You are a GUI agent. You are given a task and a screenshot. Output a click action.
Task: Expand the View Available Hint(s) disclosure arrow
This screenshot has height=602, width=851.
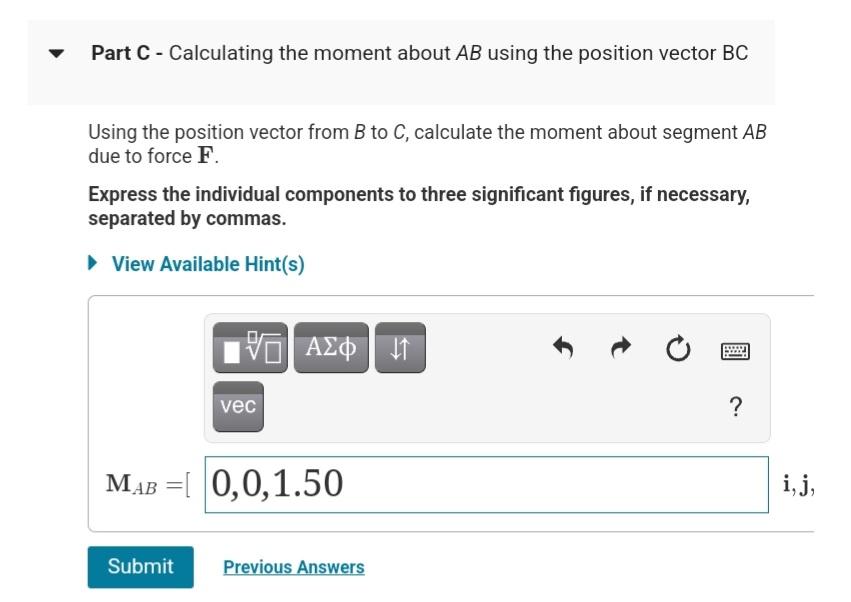93,263
